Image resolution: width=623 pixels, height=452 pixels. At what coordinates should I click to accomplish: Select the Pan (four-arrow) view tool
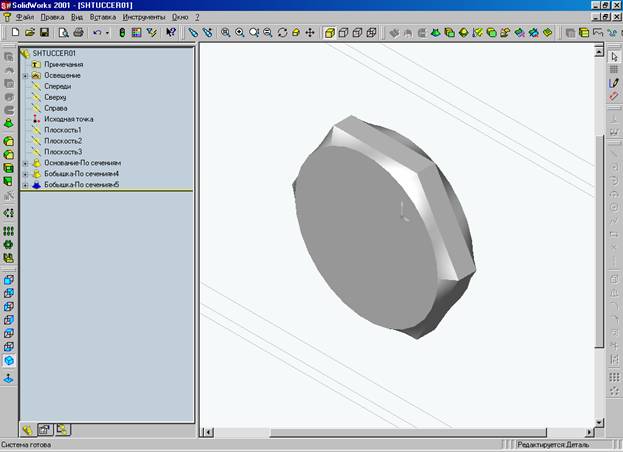coord(310,32)
